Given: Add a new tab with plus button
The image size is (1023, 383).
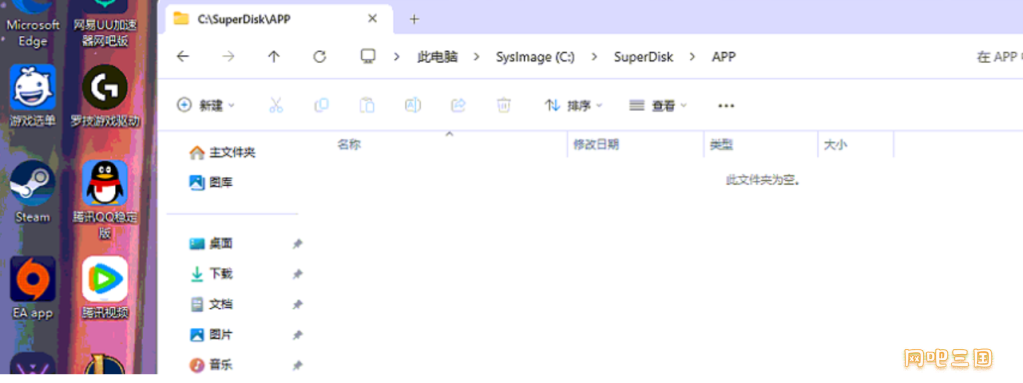Looking at the screenshot, I should pos(414,19).
